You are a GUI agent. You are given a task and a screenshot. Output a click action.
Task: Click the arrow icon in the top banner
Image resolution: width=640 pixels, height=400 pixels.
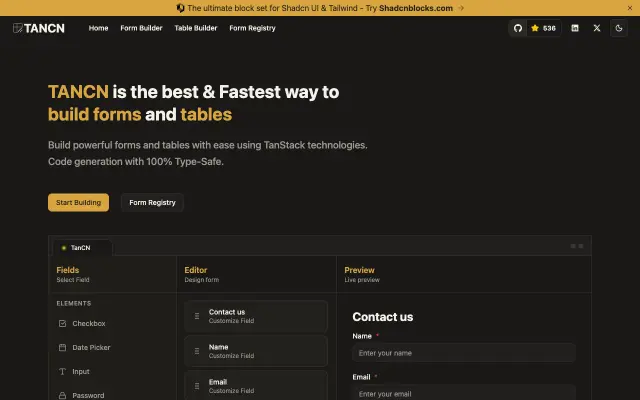click(x=461, y=8)
